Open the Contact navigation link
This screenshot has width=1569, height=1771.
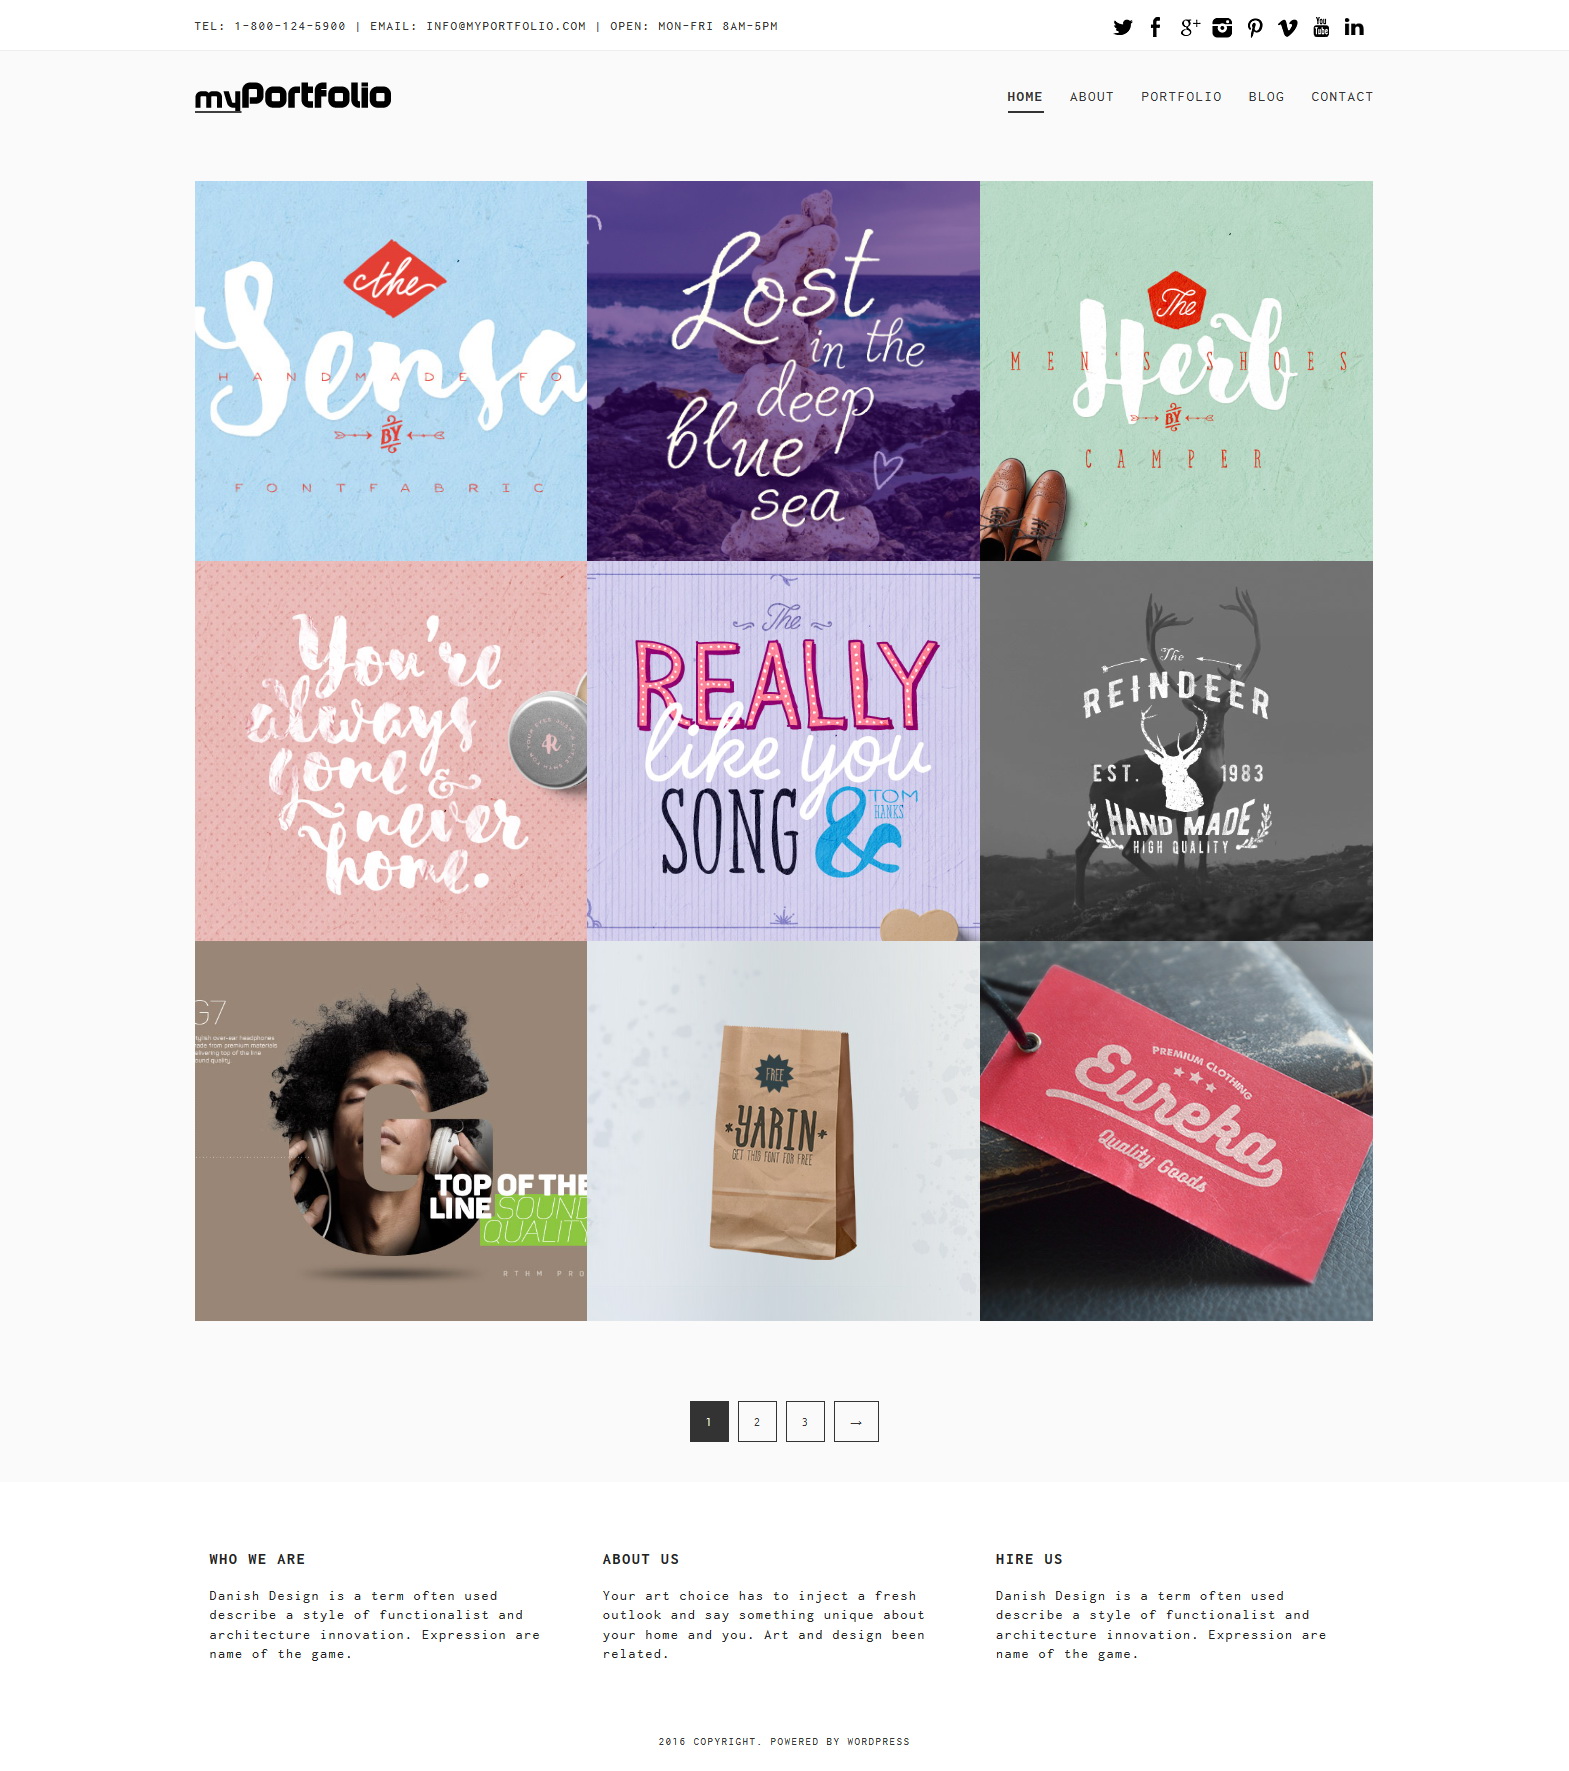pos(1342,97)
